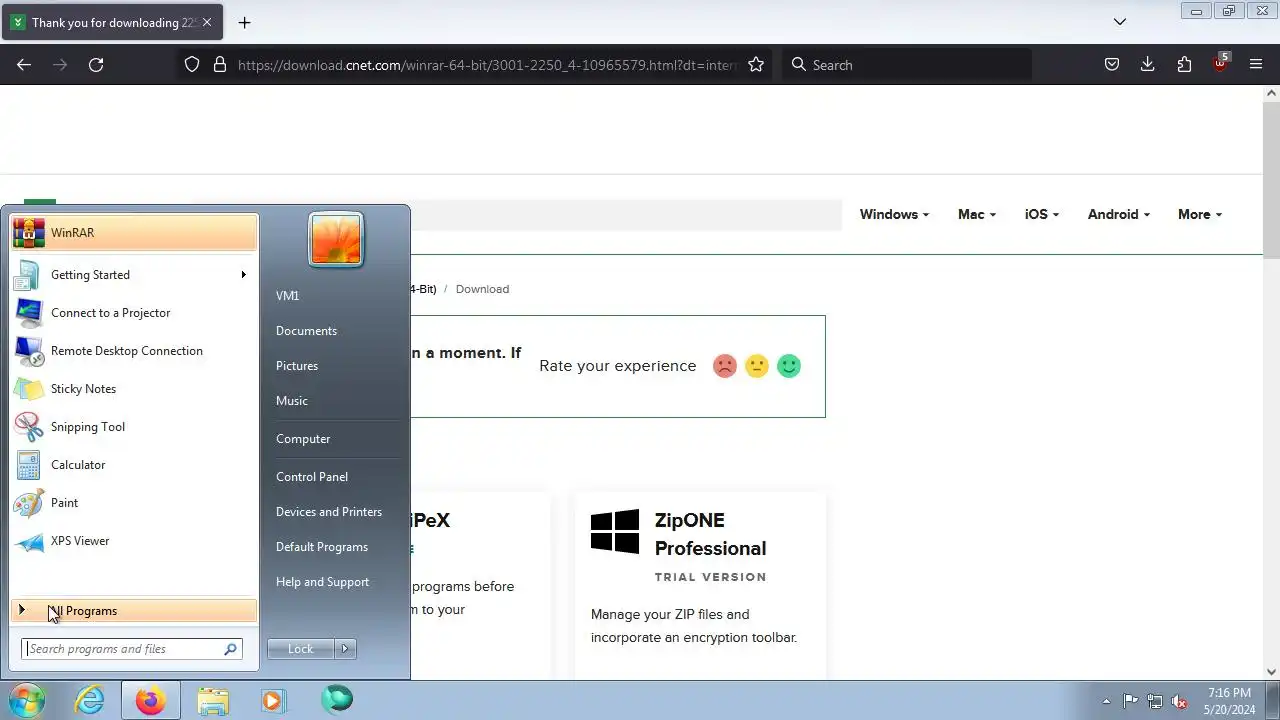This screenshot has width=1280, height=720.
Task: Expand Getting Started submenu arrow
Action: click(243, 275)
